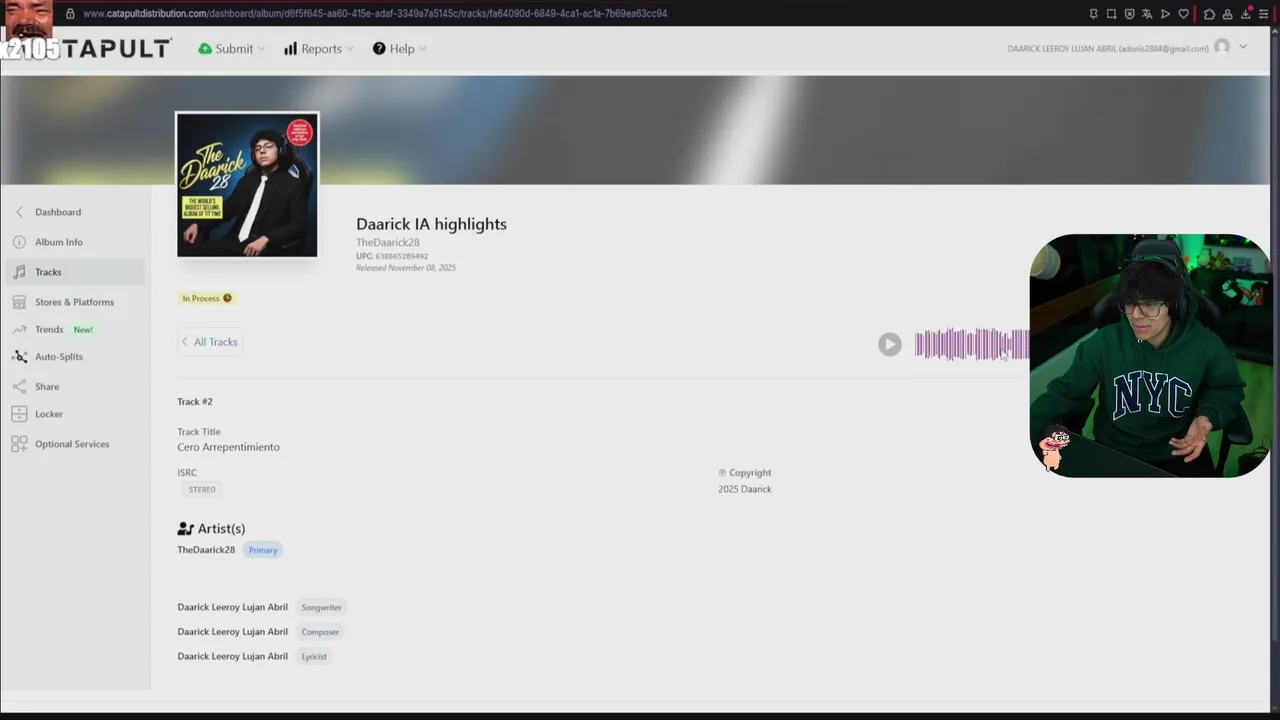Open the Dashboard sidebar link
Viewport: 1280px width, 720px height.
coord(58,212)
